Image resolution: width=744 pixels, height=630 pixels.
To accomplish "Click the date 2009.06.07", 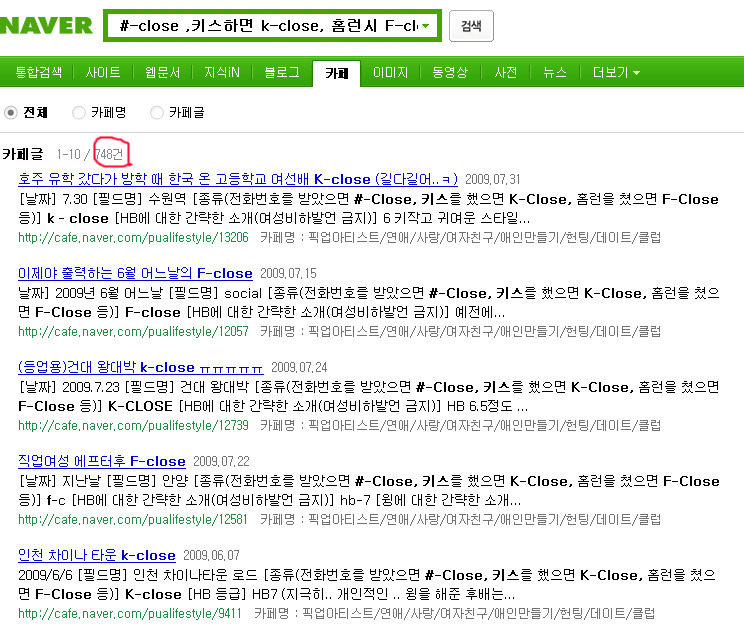I will [x=211, y=555].
